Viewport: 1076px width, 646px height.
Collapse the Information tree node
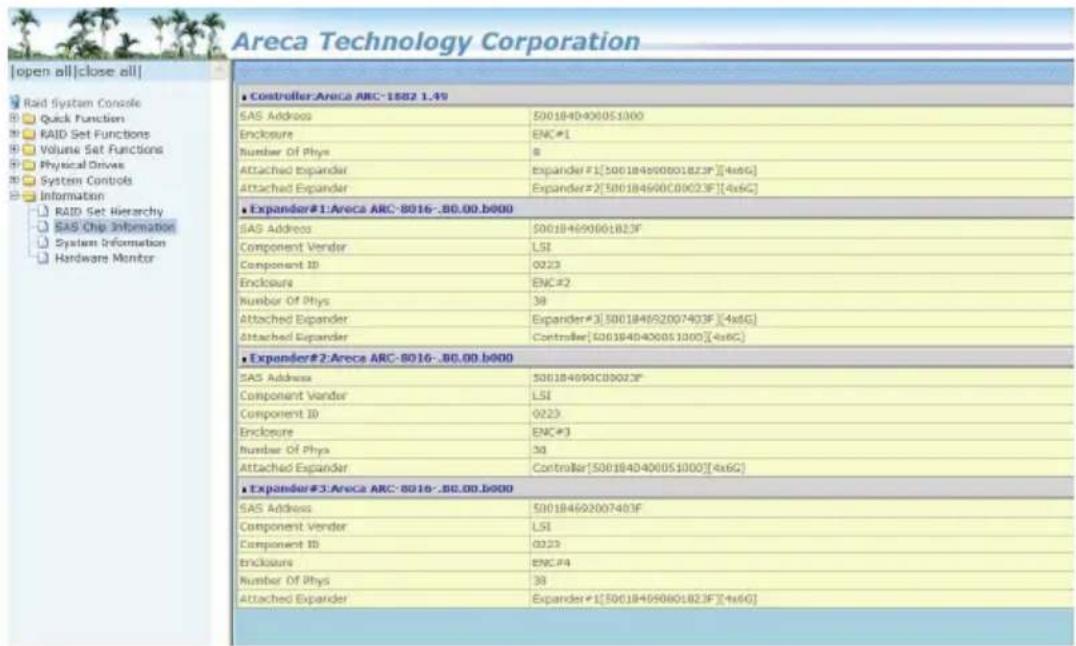(14, 196)
